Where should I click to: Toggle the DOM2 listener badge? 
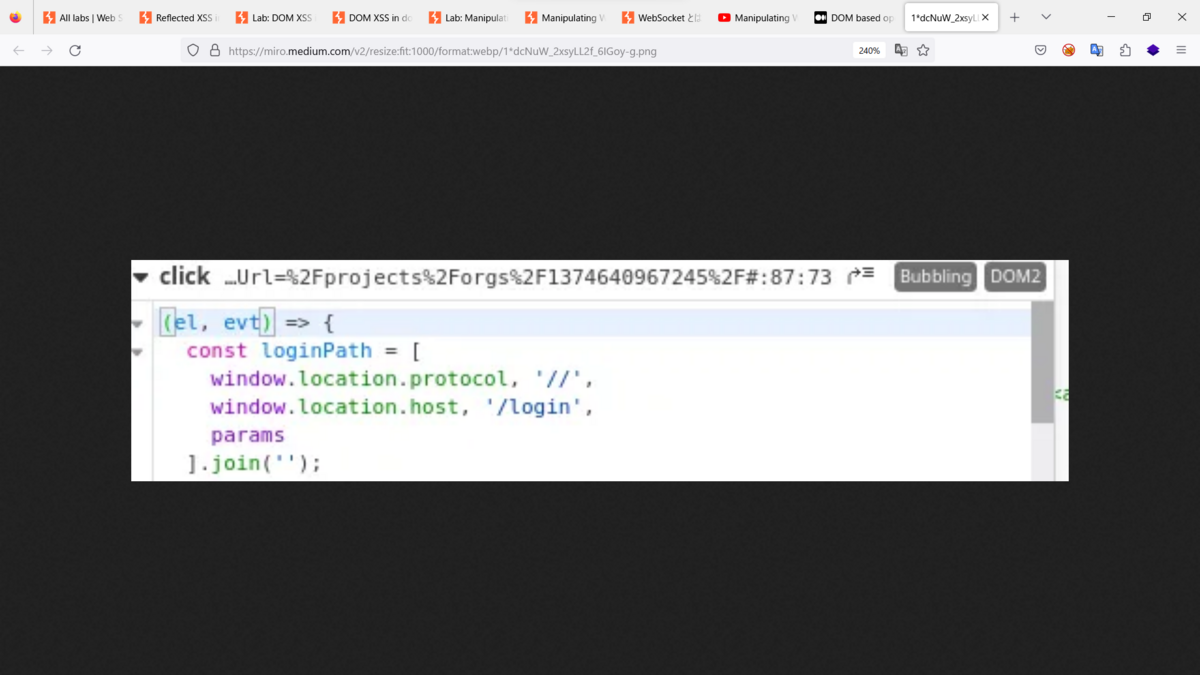coord(1014,277)
